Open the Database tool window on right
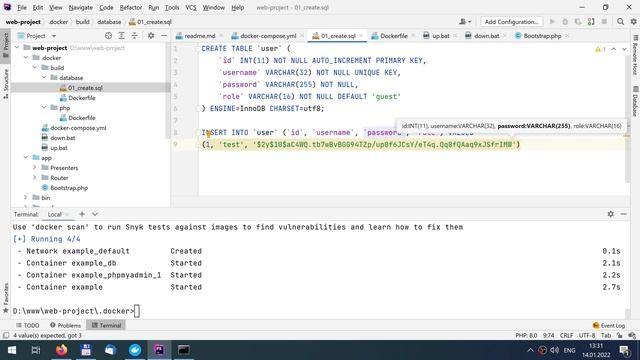Viewport: 640px width, 360px height. (x=636, y=101)
